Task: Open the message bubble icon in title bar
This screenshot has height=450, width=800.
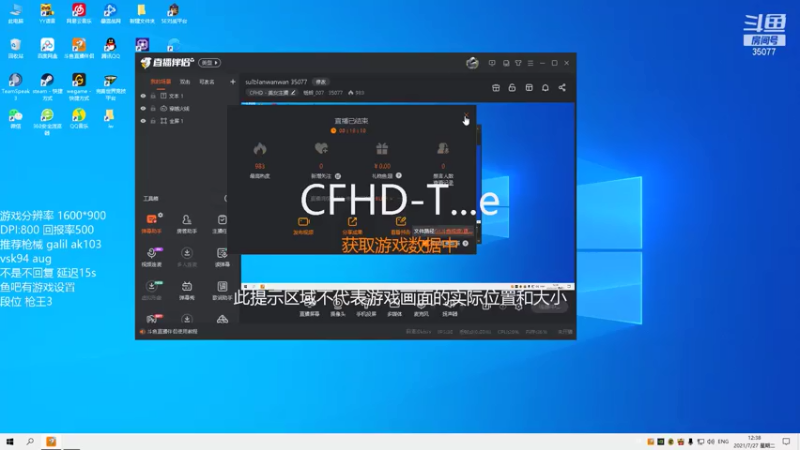Action: coord(492,63)
